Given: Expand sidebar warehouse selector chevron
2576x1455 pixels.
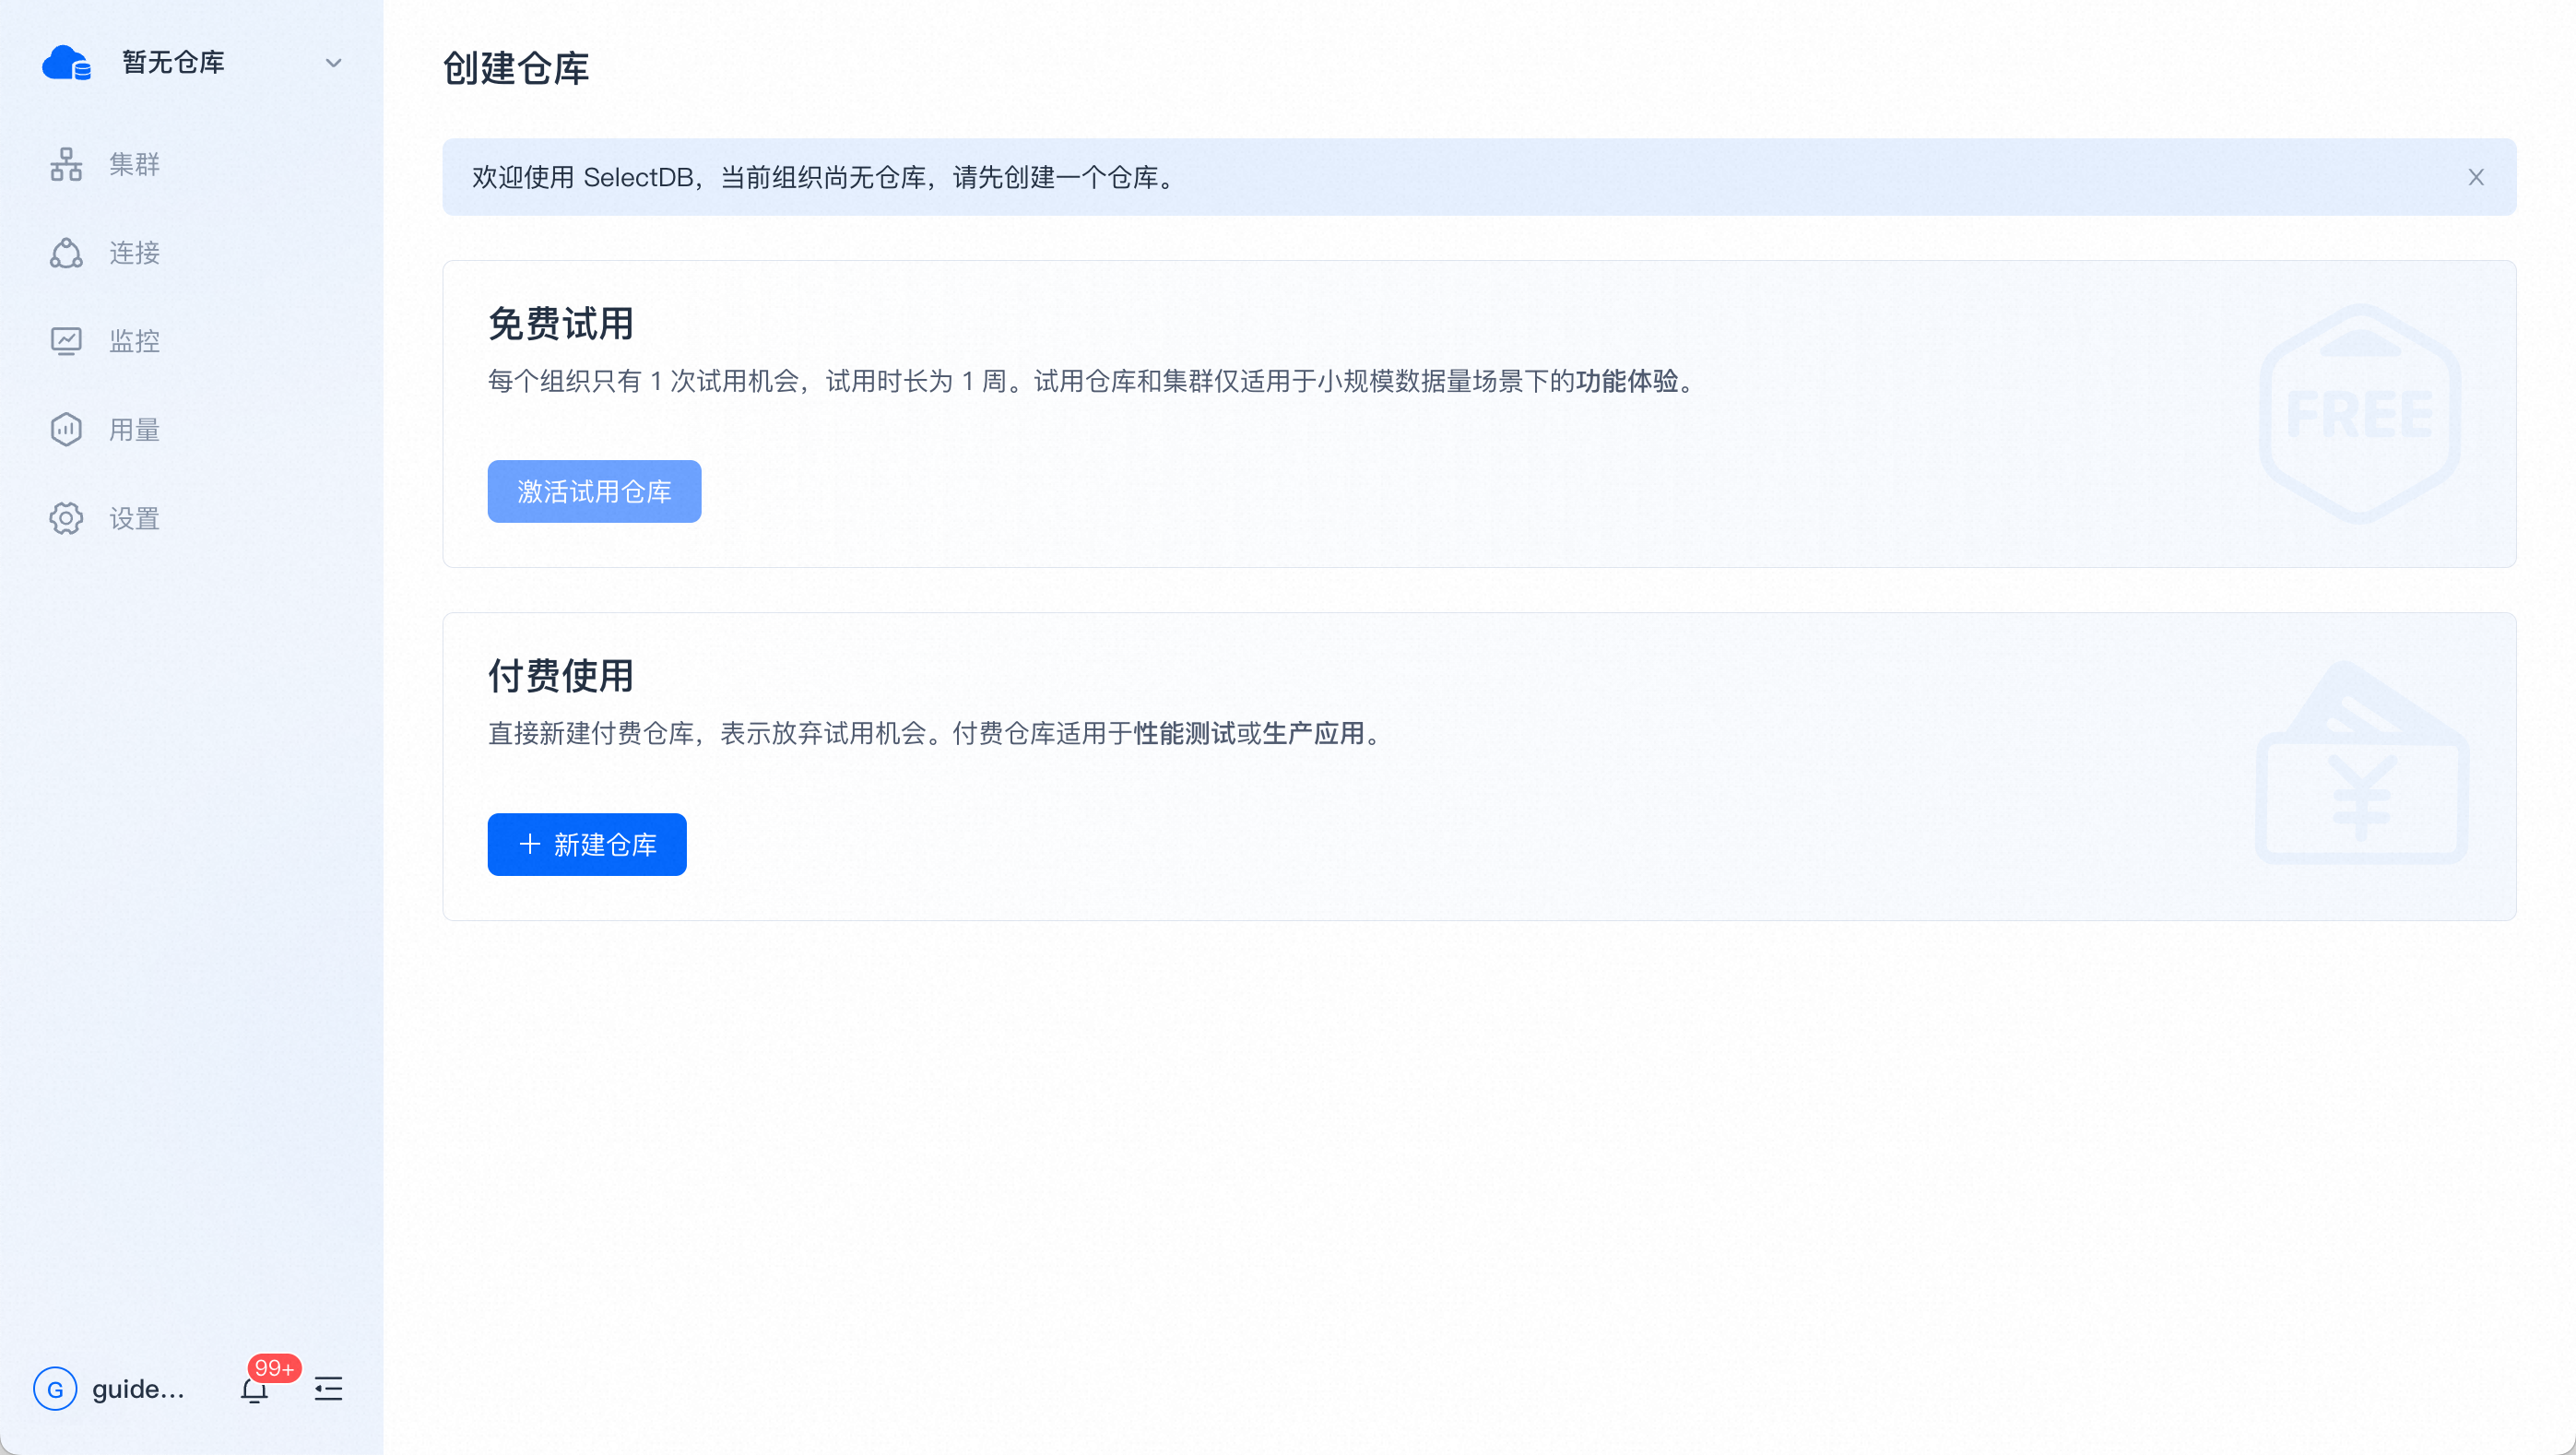Looking at the screenshot, I should (333, 62).
